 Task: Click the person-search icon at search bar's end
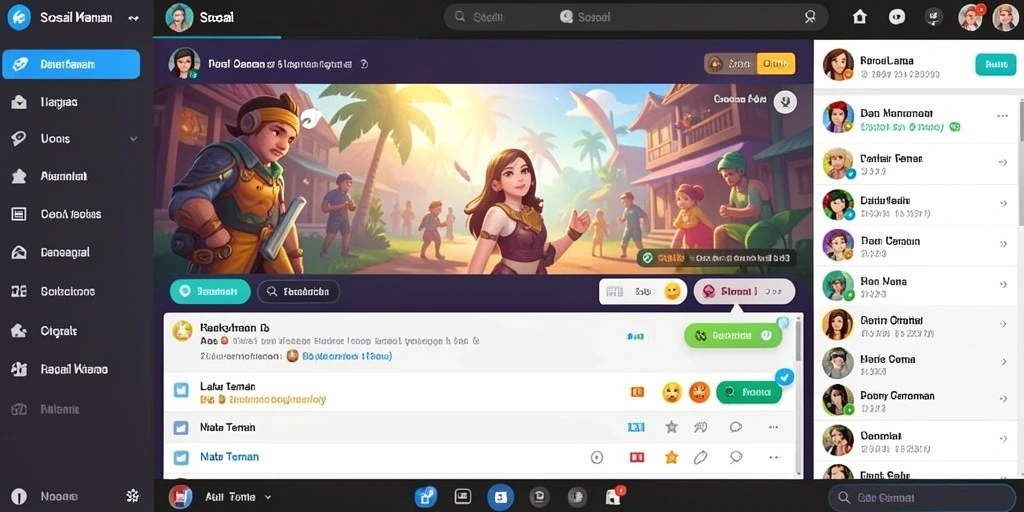tap(810, 18)
